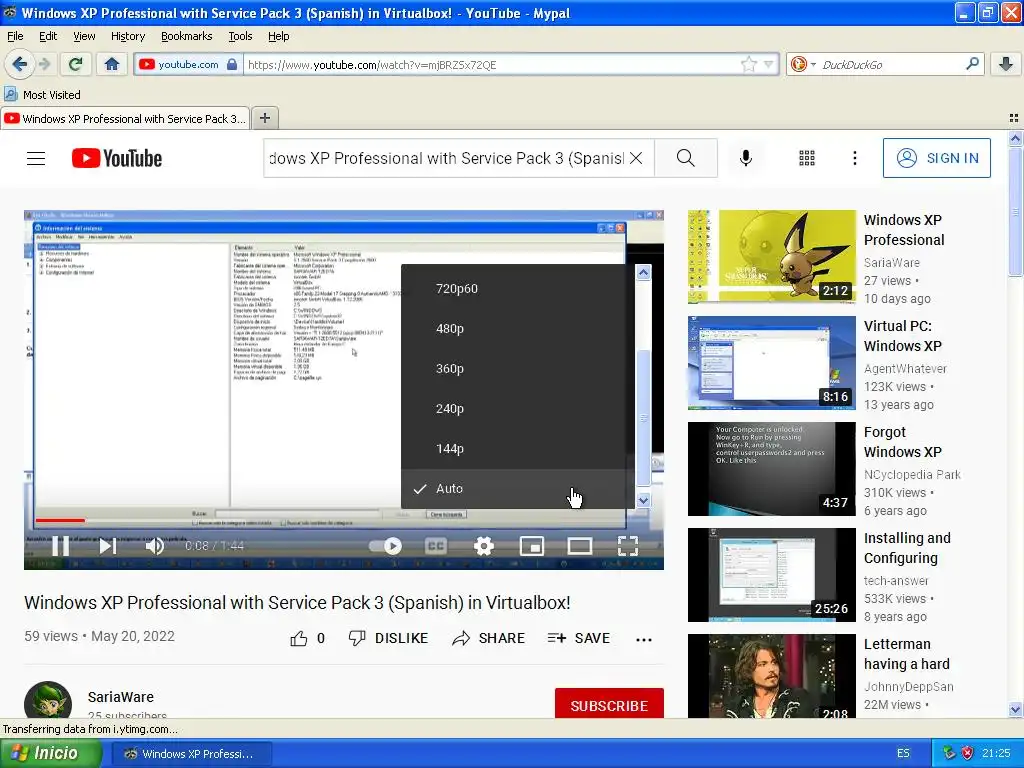Mute the video volume
The height and width of the screenshot is (768, 1024).
(155, 546)
